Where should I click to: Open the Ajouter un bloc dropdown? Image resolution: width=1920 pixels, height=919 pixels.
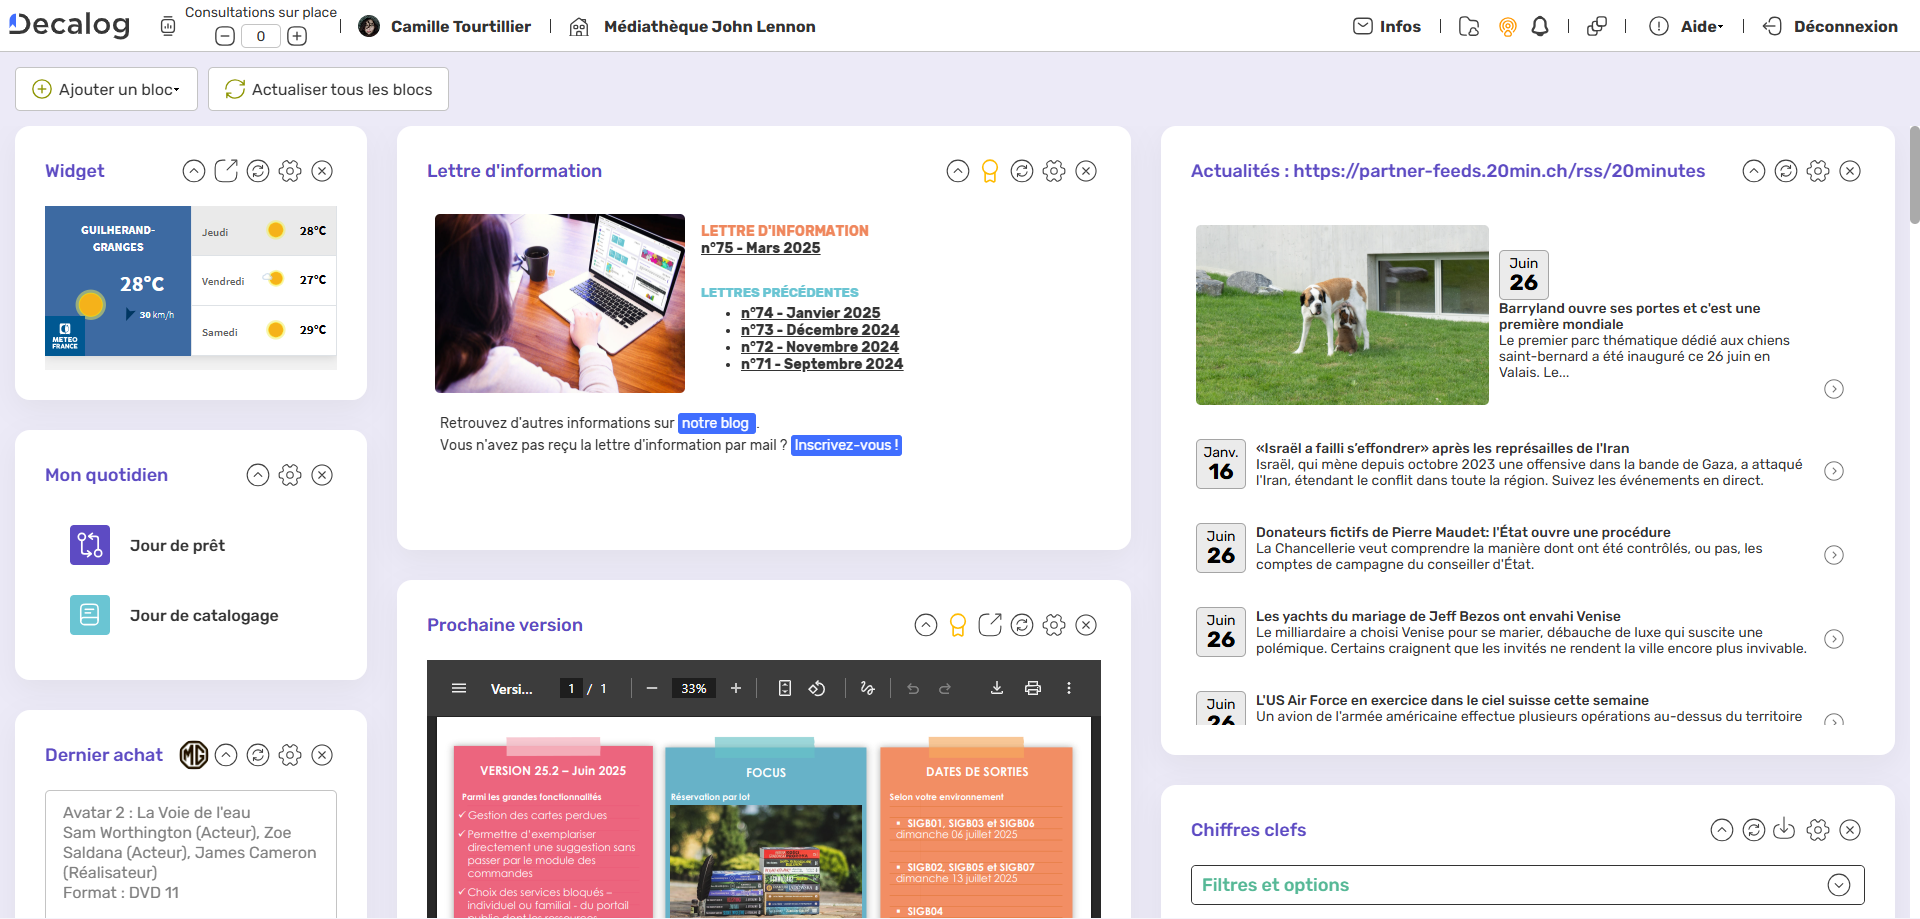[107, 89]
